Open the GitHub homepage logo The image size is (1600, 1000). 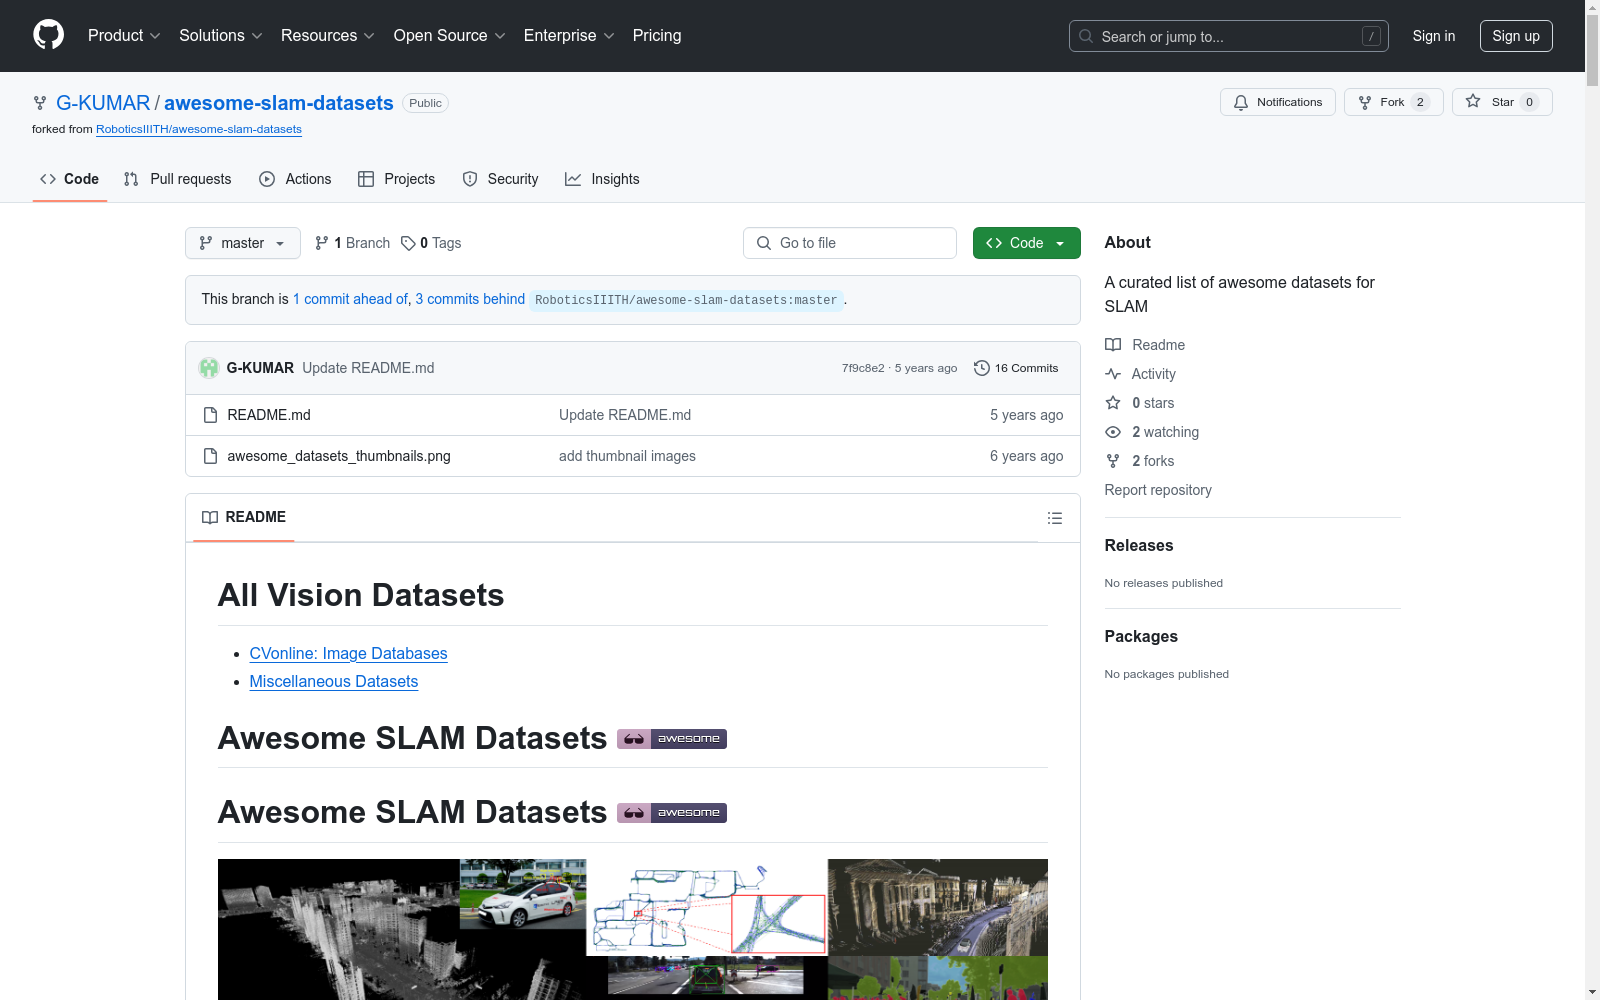click(48, 35)
